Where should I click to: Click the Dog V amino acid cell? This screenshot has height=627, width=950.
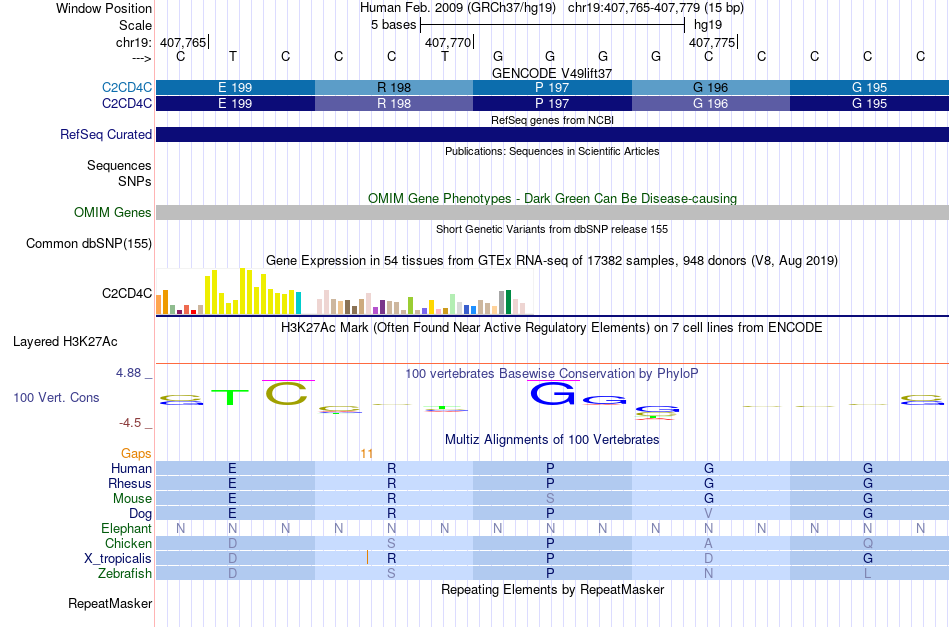(x=708, y=514)
